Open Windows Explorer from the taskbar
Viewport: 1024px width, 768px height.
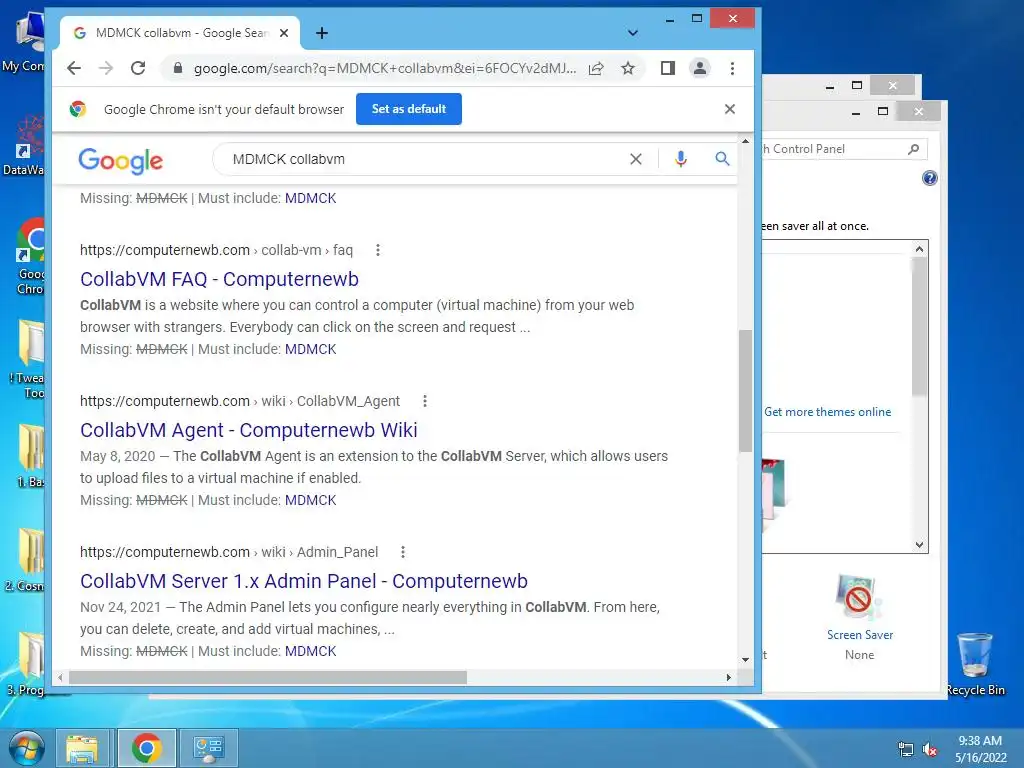[x=82, y=748]
